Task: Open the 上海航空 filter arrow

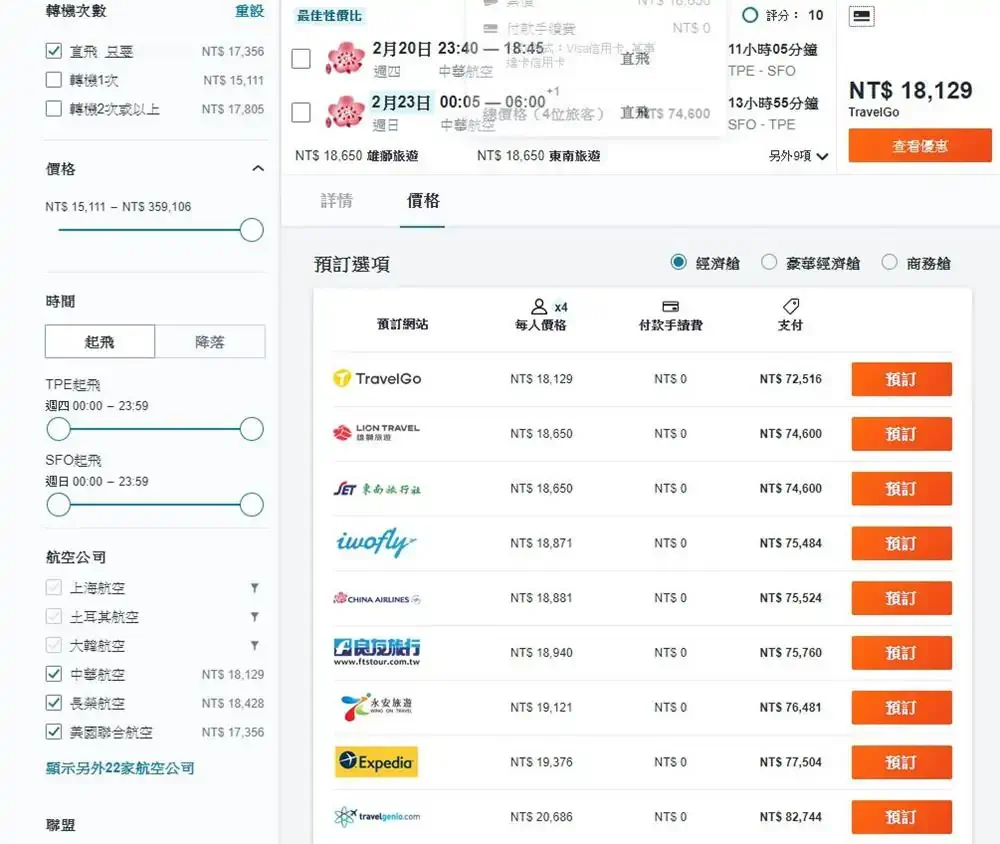Action: tap(254, 588)
